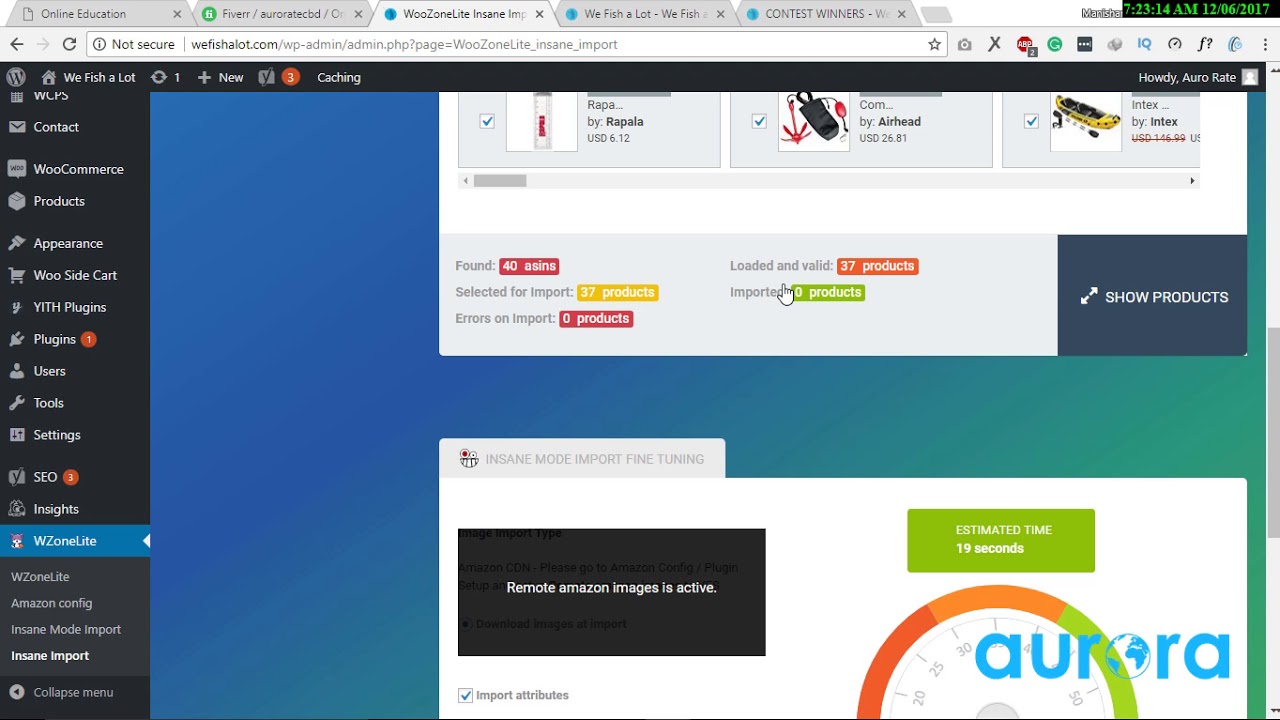This screenshot has width=1280, height=720.
Task: Uncheck the Intex product checkbox
Action: (1031, 121)
